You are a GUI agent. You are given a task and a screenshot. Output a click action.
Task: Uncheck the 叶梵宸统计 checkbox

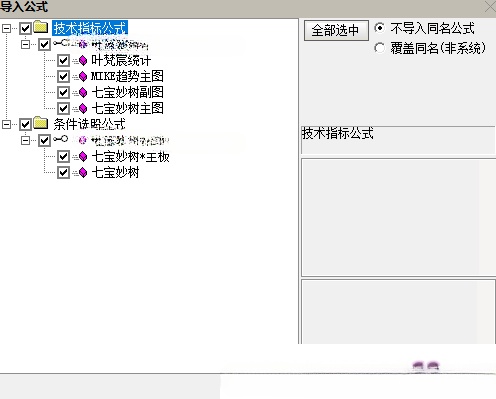(63, 61)
